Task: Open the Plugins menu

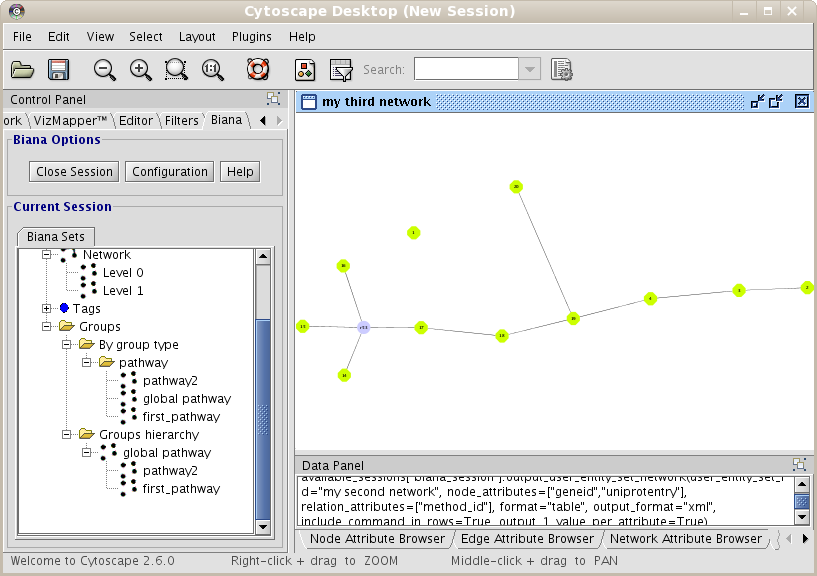Action: coord(251,37)
